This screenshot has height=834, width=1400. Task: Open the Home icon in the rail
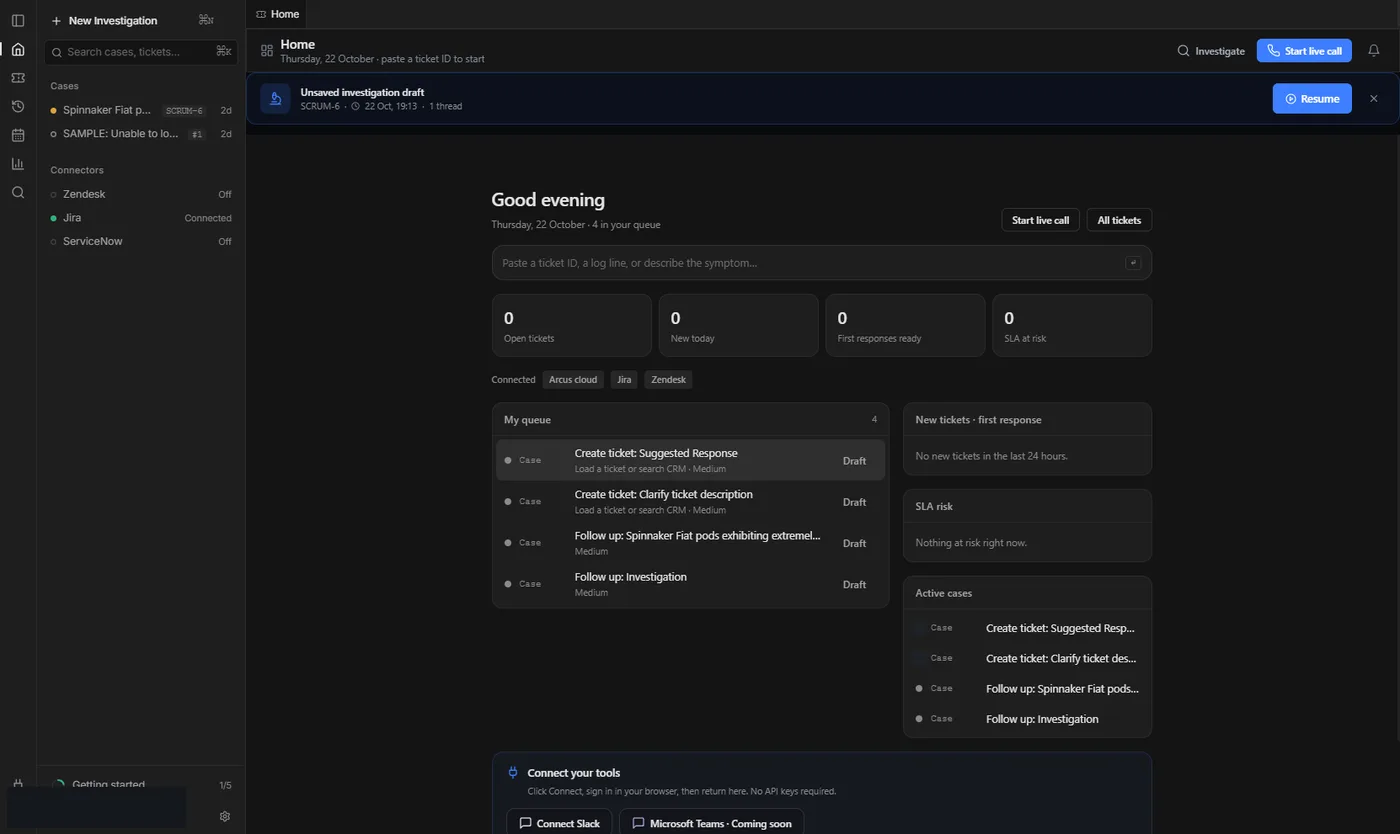coord(18,49)
